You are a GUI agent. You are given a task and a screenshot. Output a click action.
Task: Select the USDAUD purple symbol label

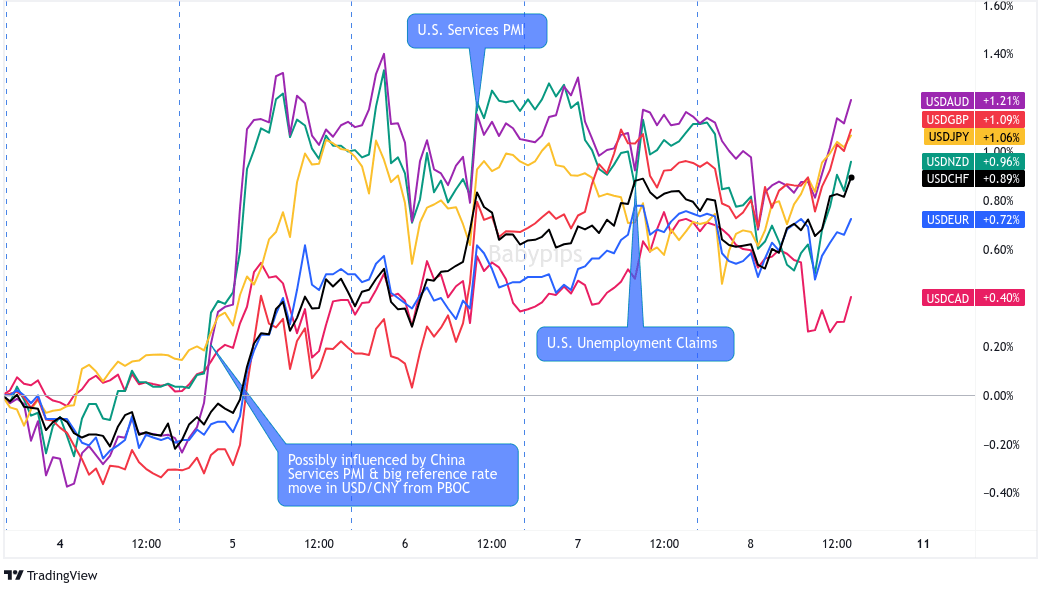[947, 100]
